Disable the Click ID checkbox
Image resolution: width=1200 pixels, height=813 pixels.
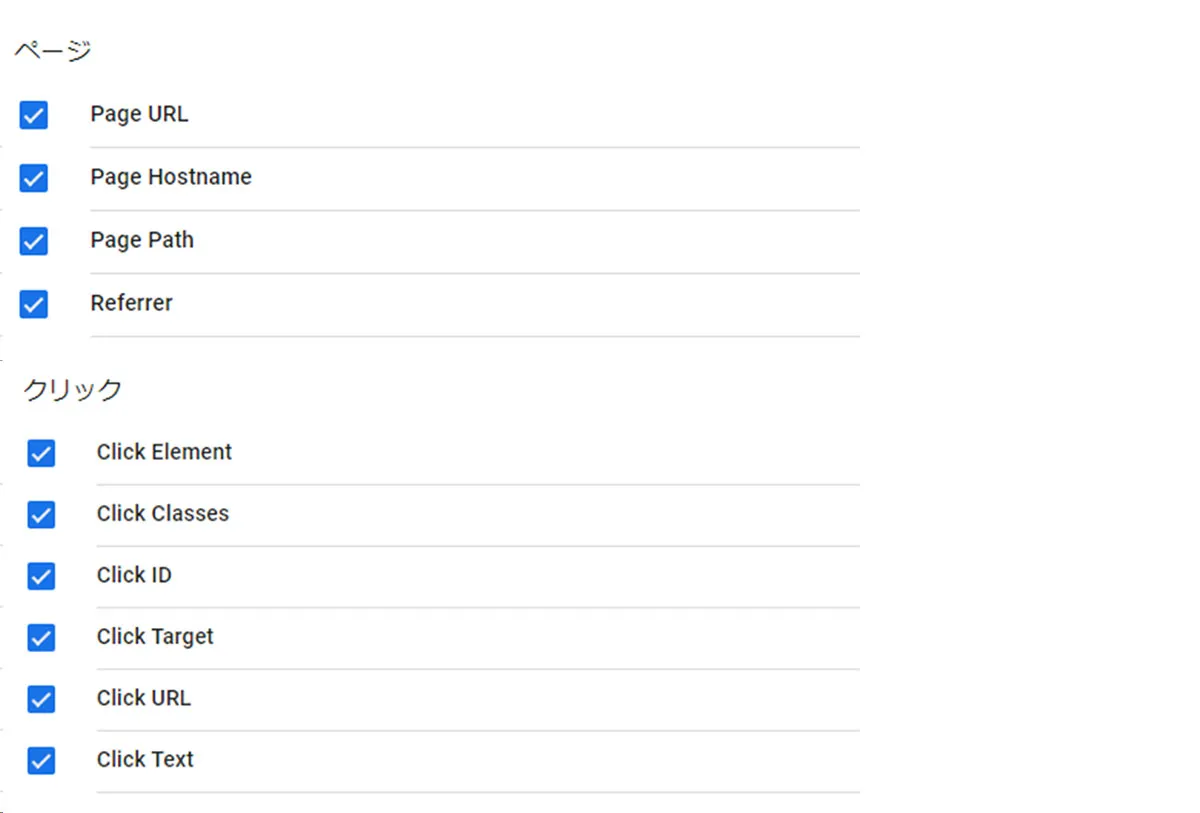(x=41, y=576)
